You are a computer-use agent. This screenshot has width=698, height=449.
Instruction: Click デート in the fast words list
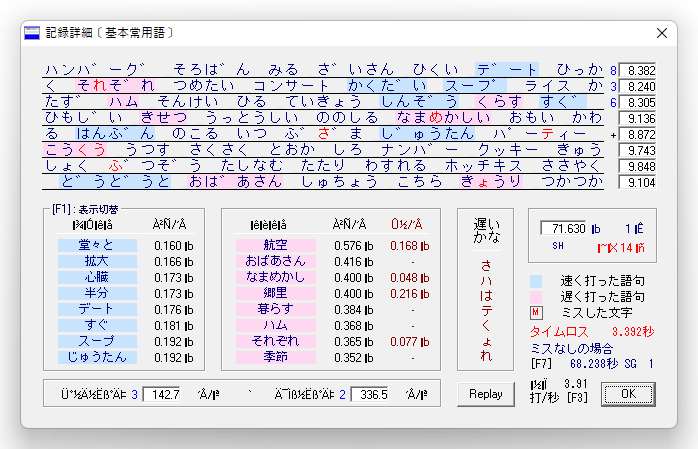point(97,309)
